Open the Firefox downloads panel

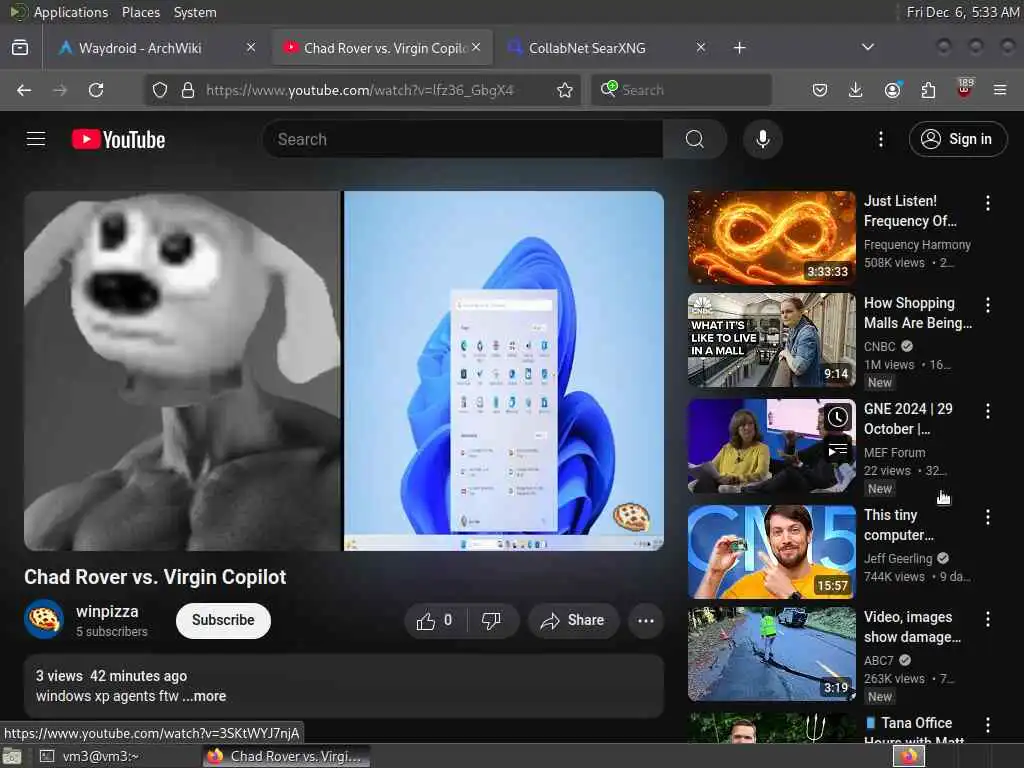click(856, 90)
